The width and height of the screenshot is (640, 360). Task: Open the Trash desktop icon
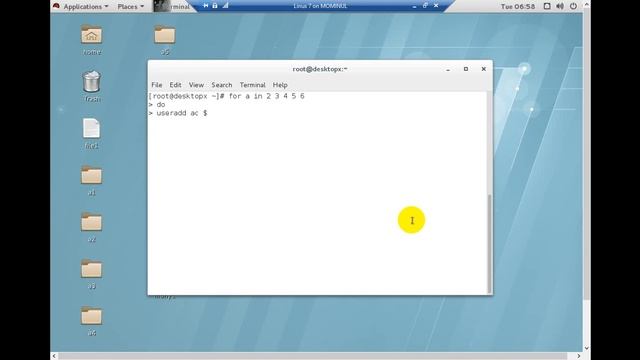tap(91, 82)
